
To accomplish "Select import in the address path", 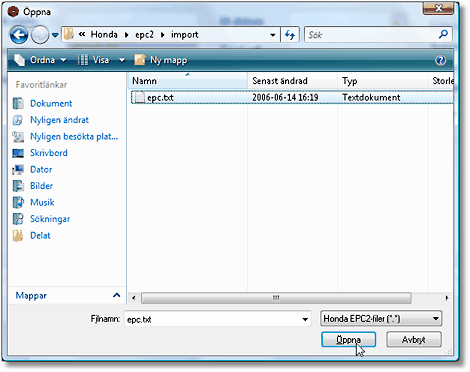I will (x=185, y=35).
